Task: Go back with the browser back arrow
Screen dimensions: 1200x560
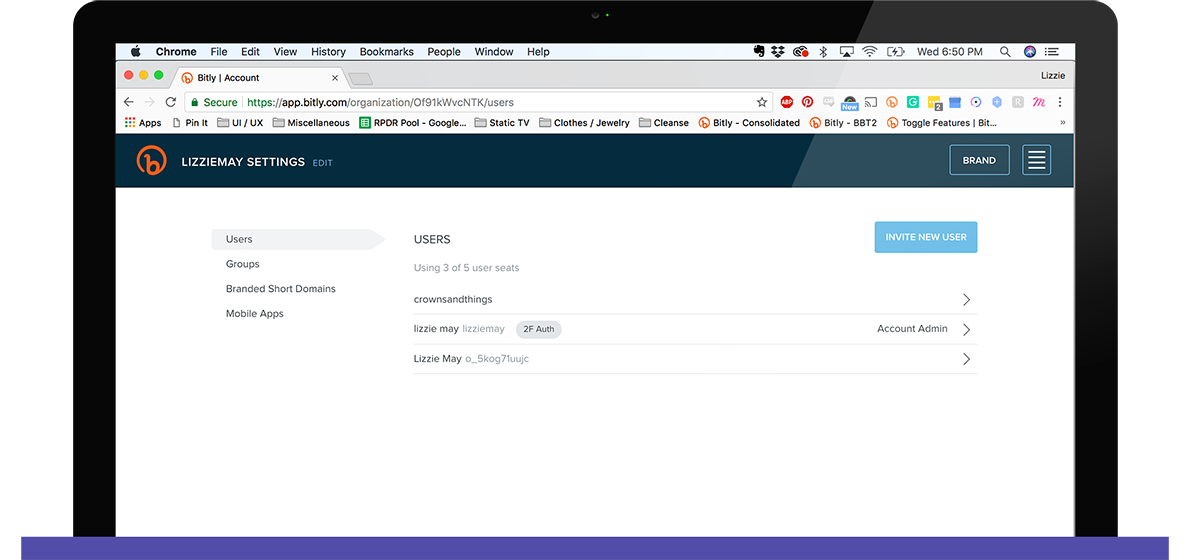Action: click(x=128, y=102)
